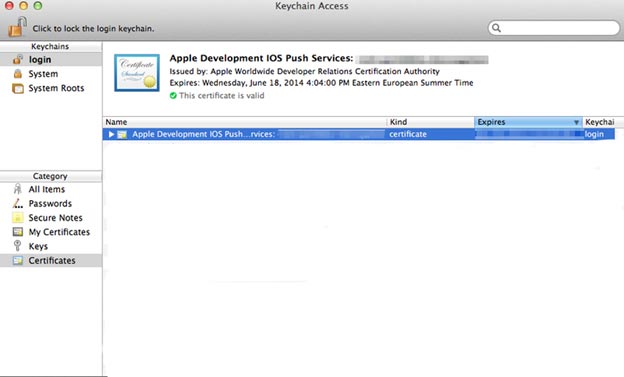The height and width of the screenshot is (377, 624).
Task: Click the green valid checkmark icon
Action: tap(173, 96)
